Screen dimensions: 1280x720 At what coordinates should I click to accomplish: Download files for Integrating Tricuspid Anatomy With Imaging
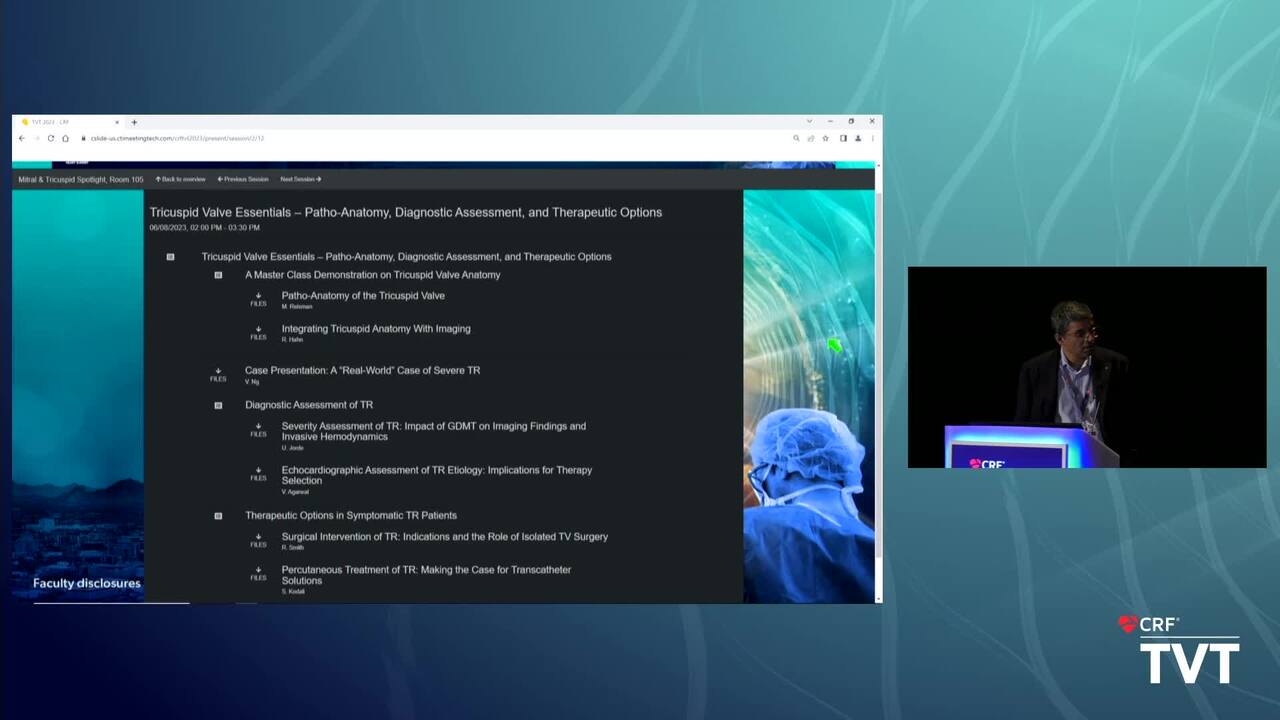[258, 332]
